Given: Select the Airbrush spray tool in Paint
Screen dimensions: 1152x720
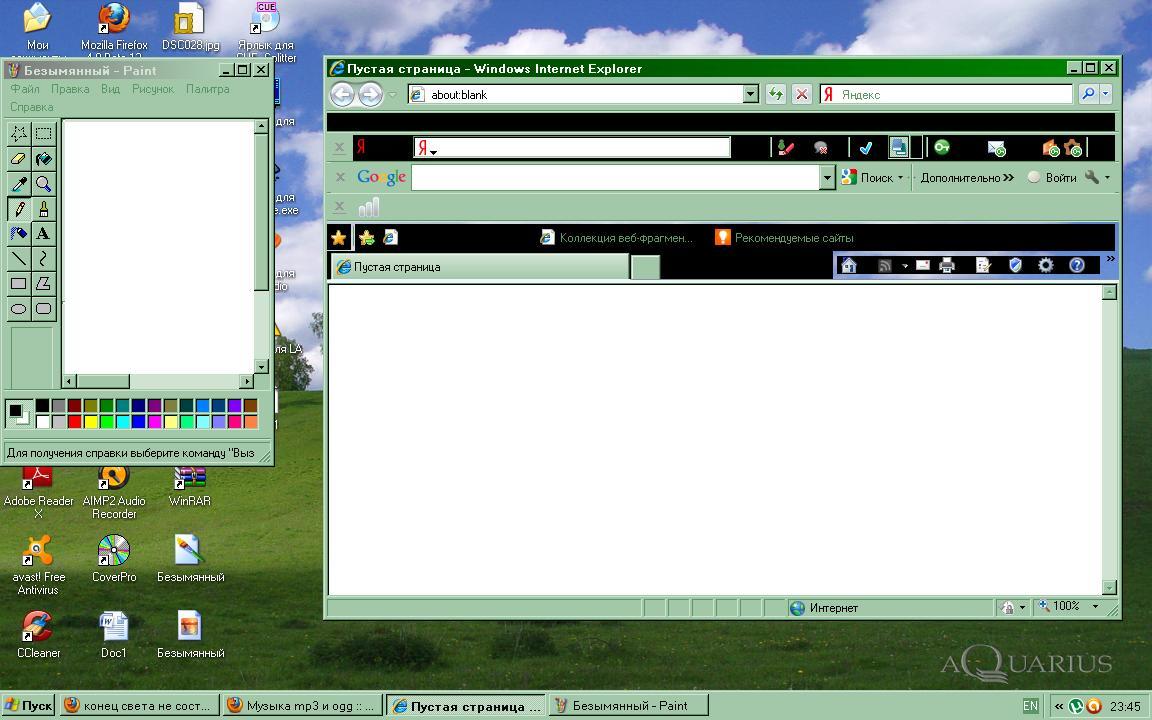Looking at the screenshot, I should click(x=18, y=234).
